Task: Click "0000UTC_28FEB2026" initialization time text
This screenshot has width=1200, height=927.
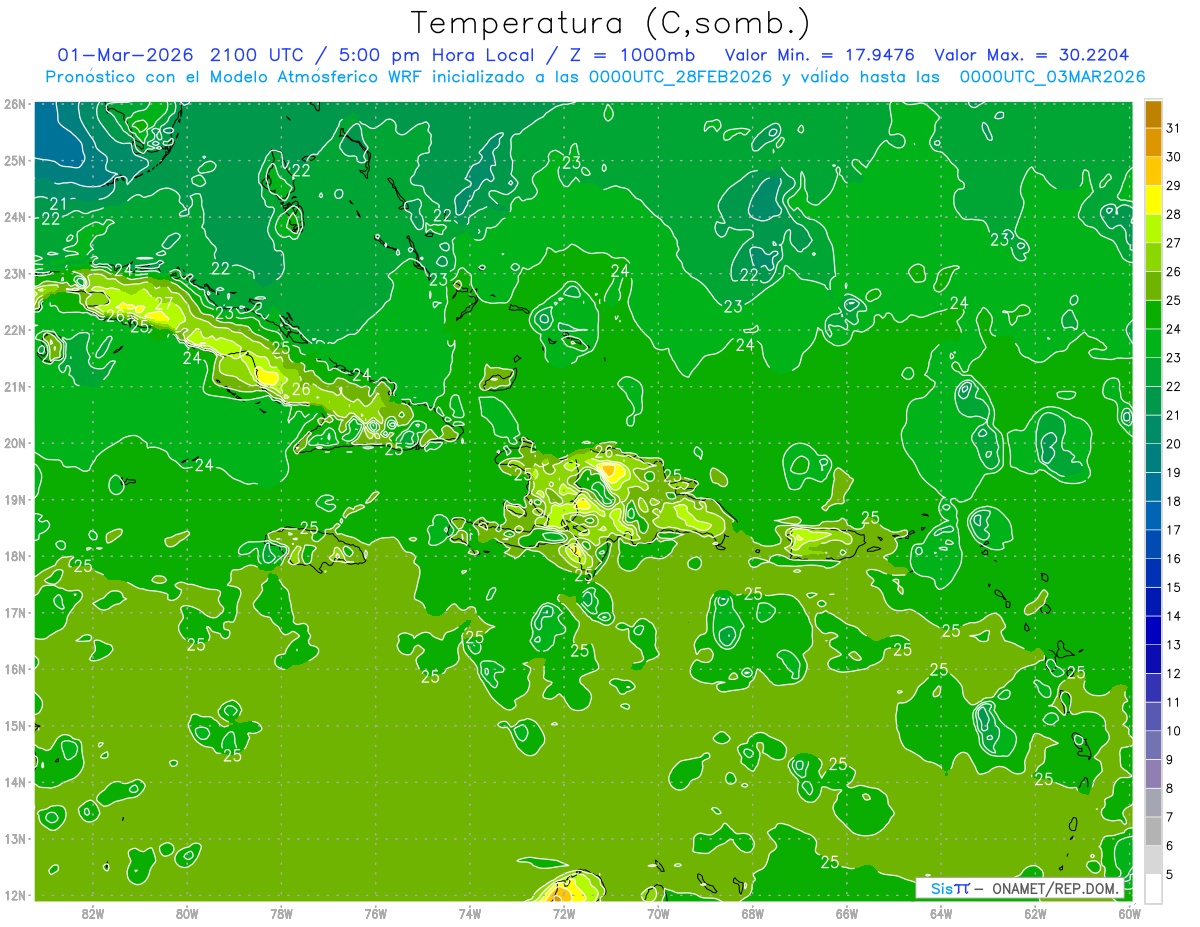Action: 681,77
